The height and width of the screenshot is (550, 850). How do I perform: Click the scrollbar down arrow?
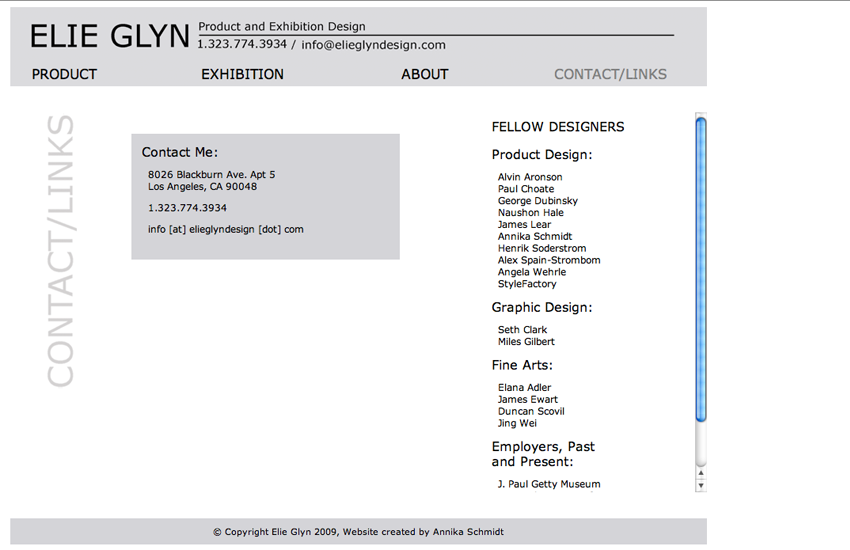tap(701, 485)
